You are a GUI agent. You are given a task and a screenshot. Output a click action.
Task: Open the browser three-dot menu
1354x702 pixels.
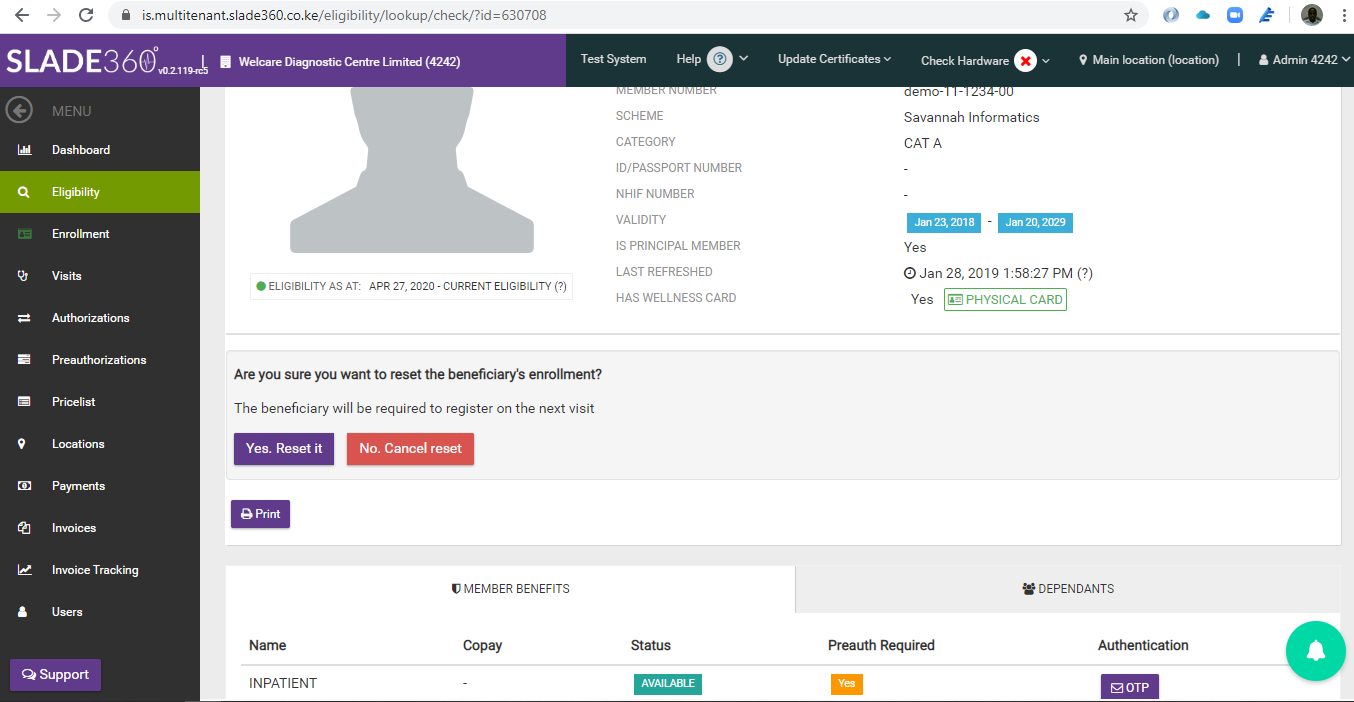pos(1342,15)
